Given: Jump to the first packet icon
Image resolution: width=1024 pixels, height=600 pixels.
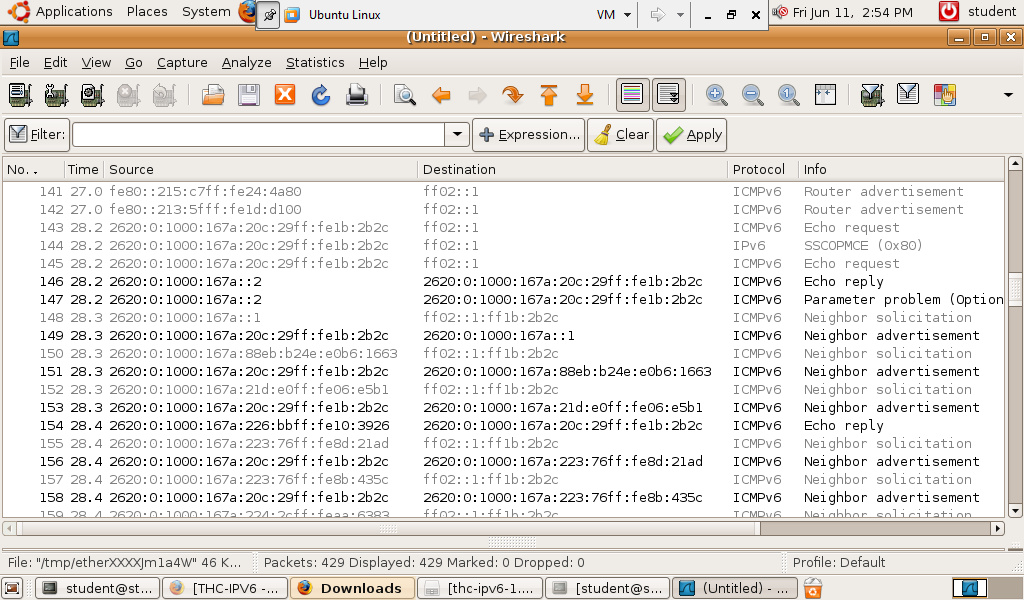Looking at the screenshot, I should (x=549, y=95).
